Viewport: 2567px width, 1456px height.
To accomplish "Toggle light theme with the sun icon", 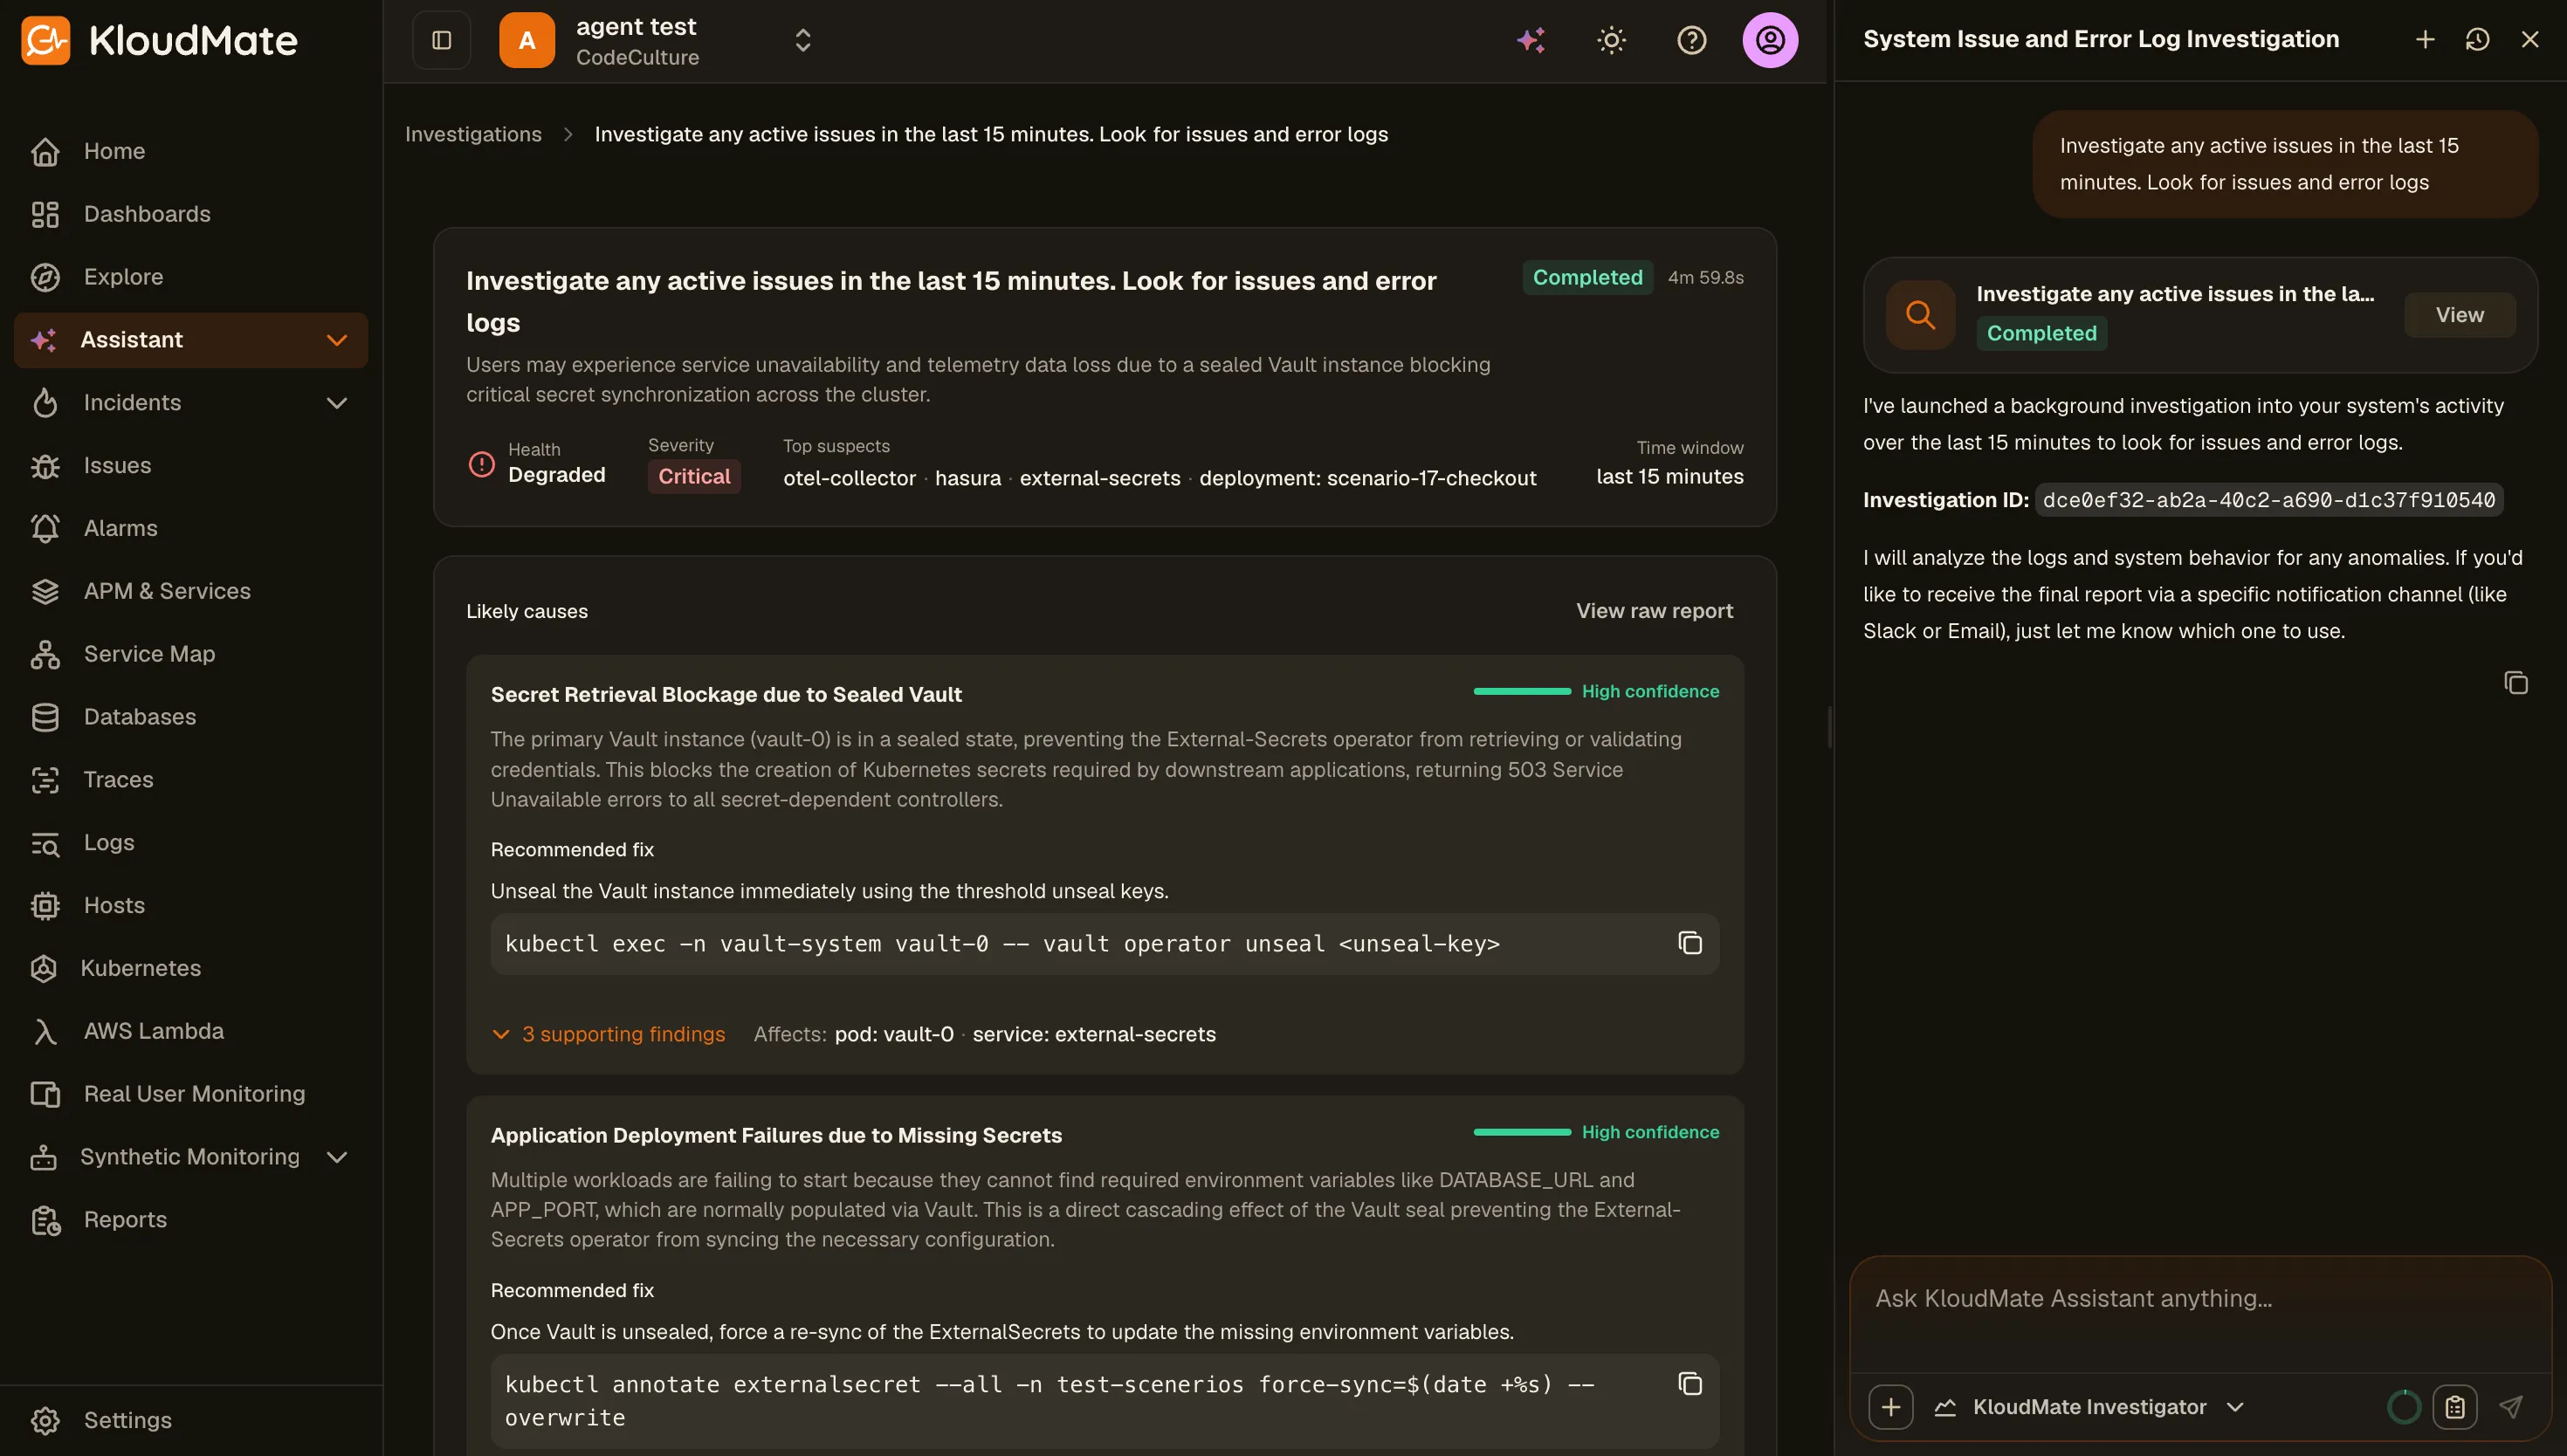I will click(1611, 40).
